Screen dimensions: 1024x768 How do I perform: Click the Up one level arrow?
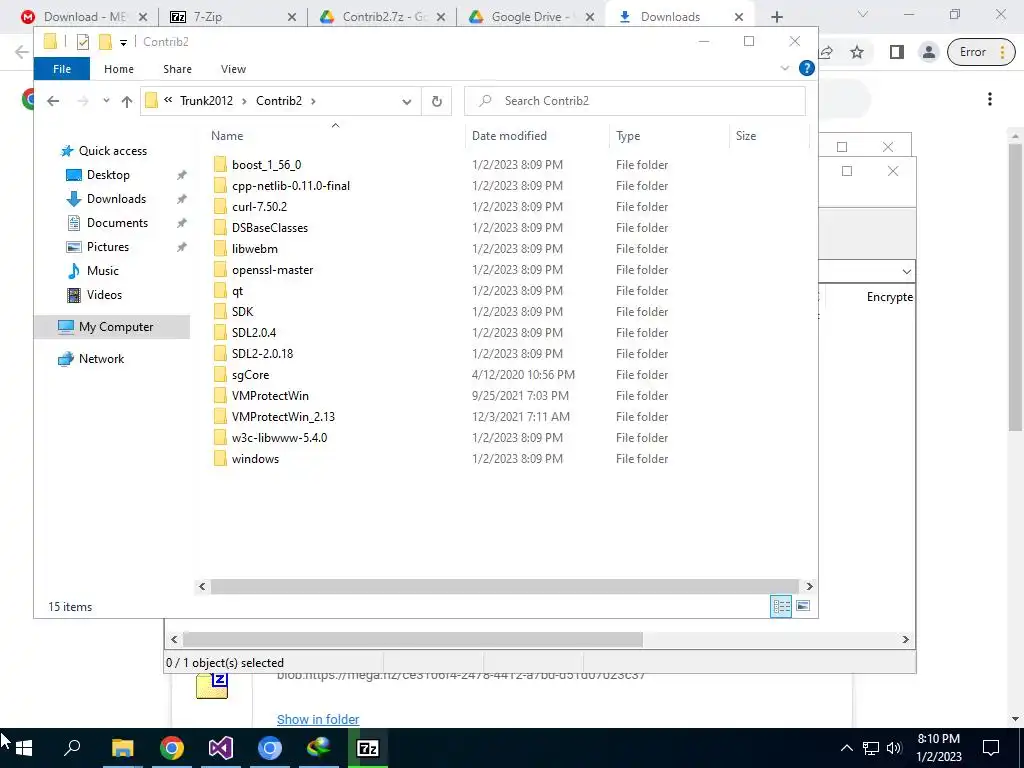tap(127, 101)
